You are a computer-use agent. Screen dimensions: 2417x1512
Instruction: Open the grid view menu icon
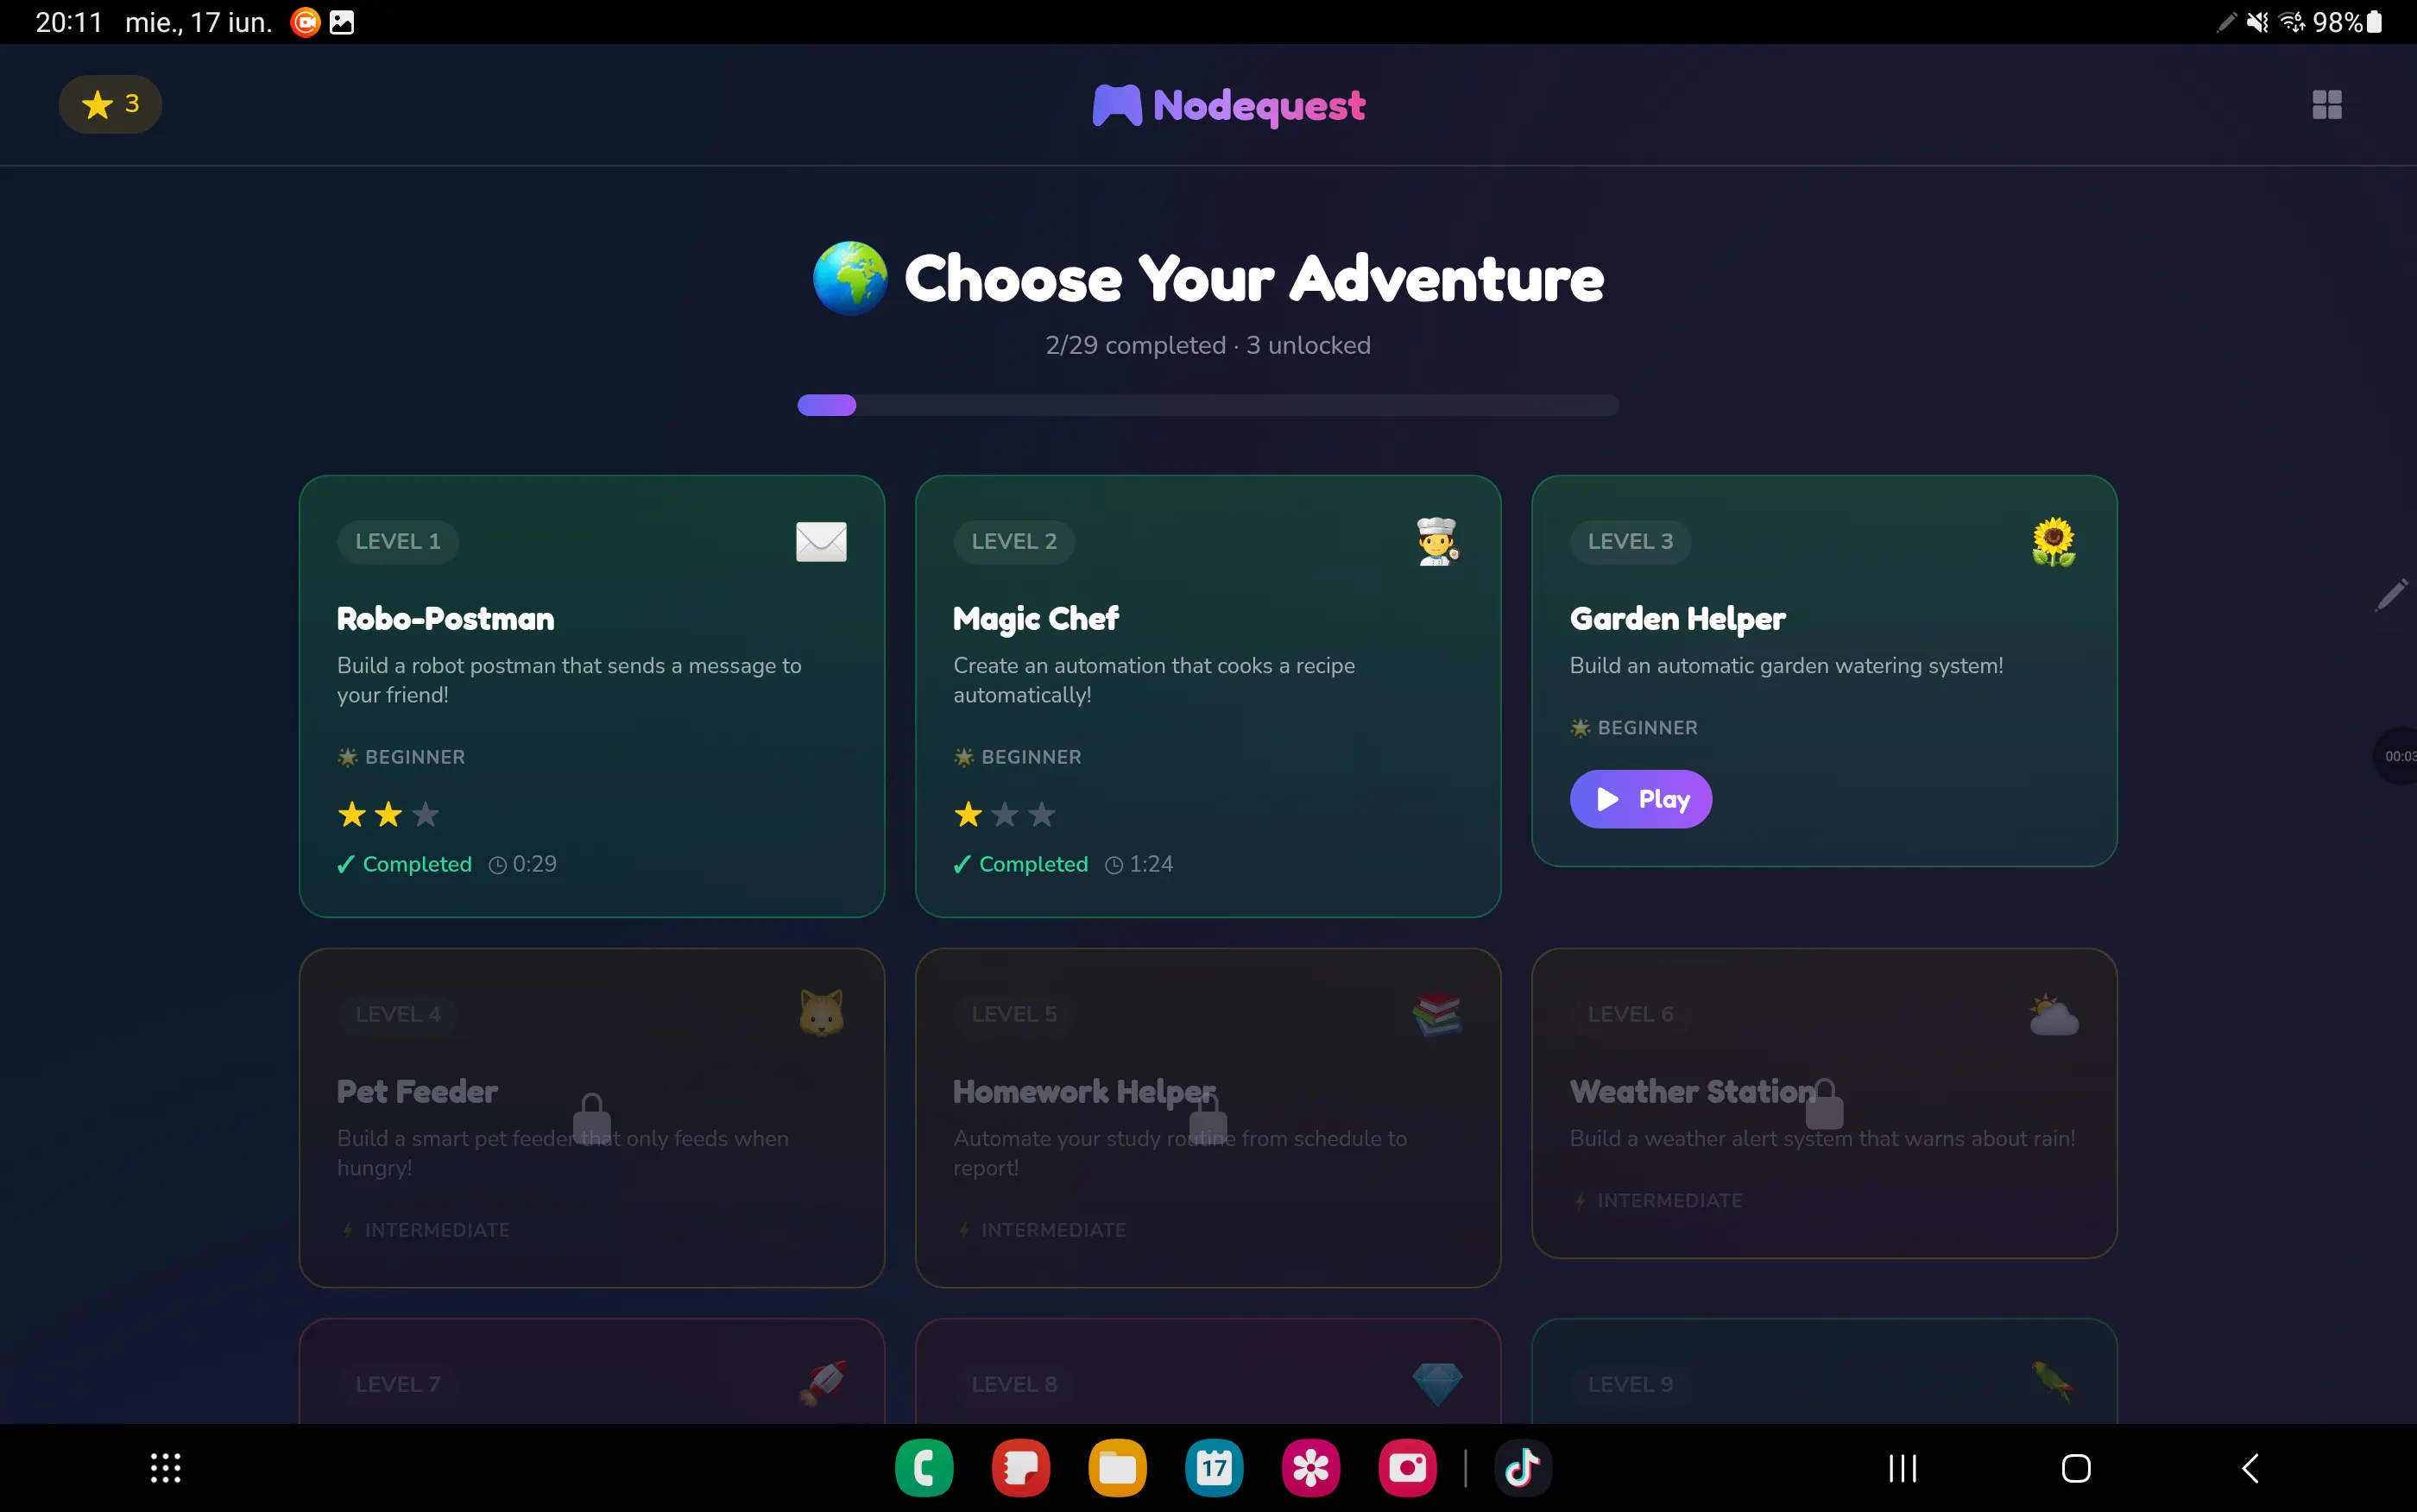coord(2326,105)
